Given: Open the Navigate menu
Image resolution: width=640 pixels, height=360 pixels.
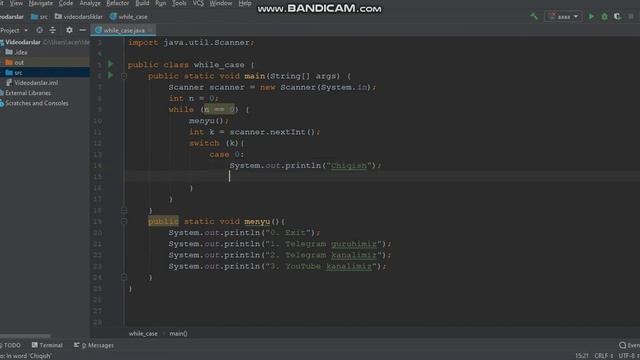Looking at the screenshot, I should click(40, 3).
